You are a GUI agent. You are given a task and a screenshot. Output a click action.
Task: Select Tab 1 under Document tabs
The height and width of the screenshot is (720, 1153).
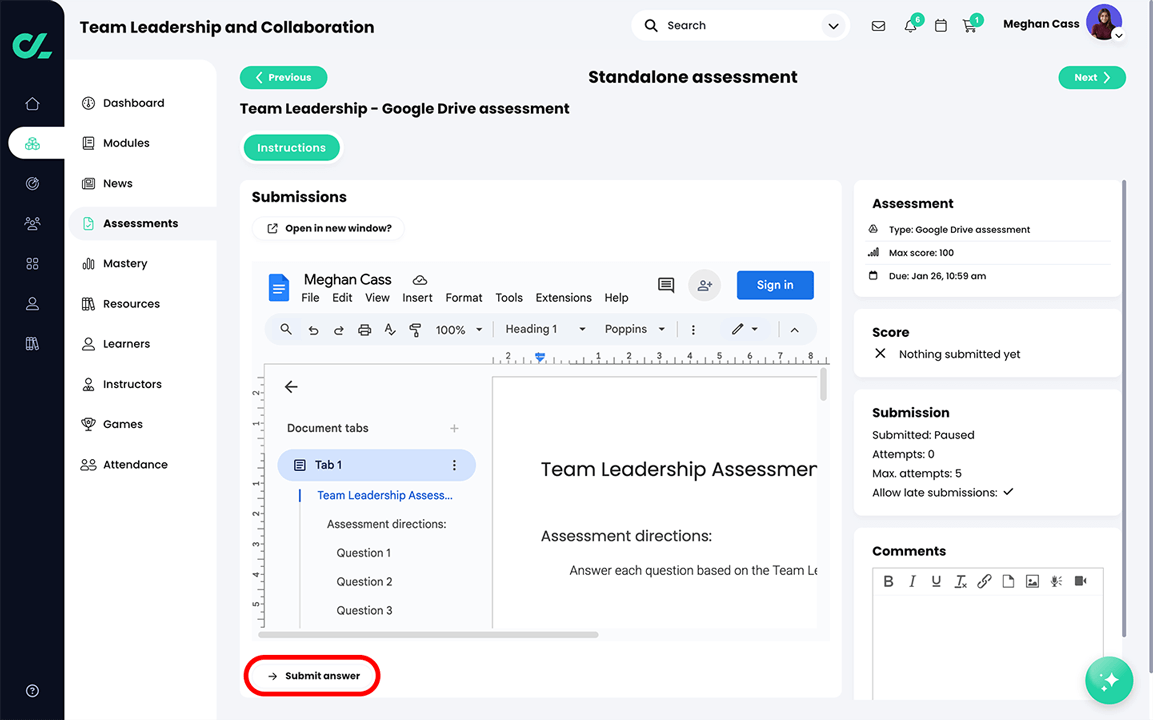tap(330, 464)
